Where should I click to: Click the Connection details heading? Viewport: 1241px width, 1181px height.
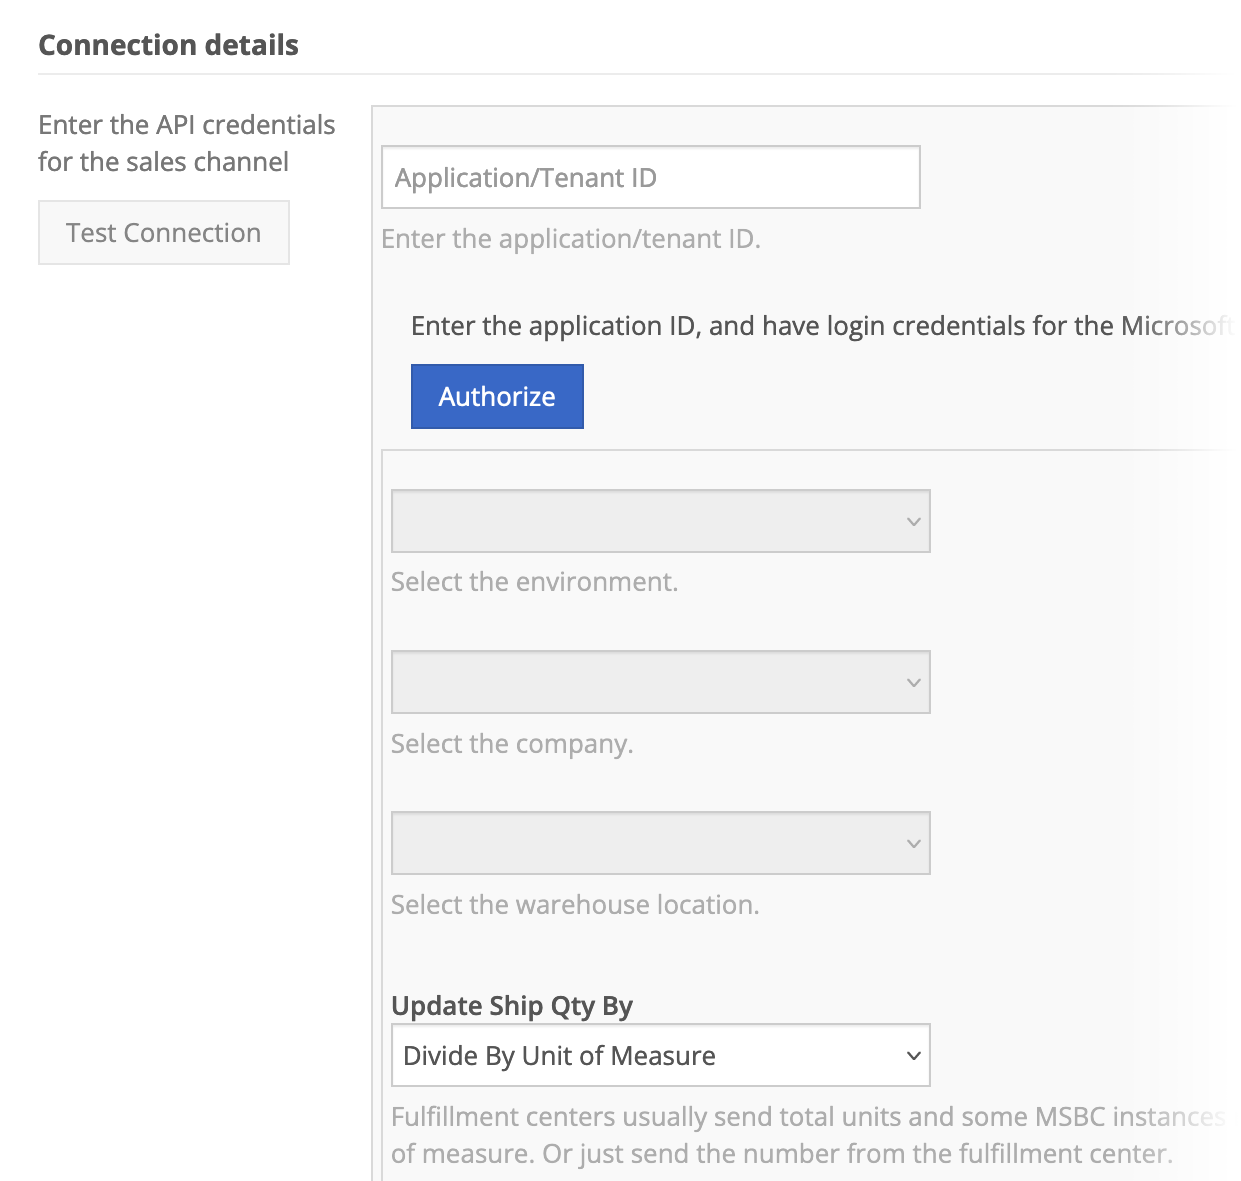(x=168, y=45)
